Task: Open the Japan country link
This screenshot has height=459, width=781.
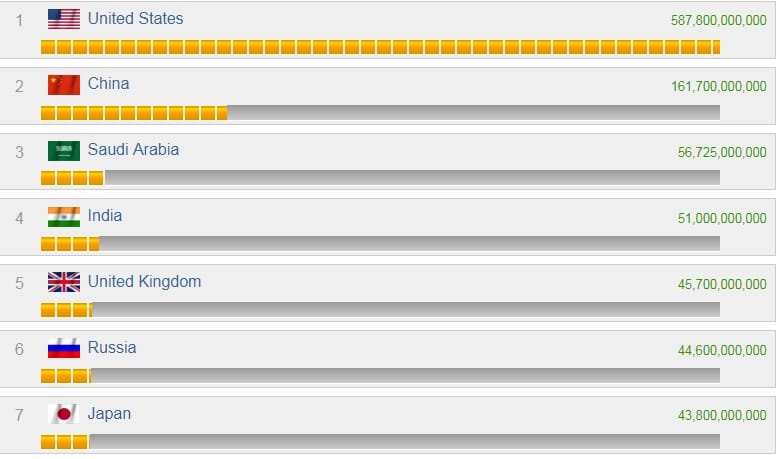Action: 109,414
